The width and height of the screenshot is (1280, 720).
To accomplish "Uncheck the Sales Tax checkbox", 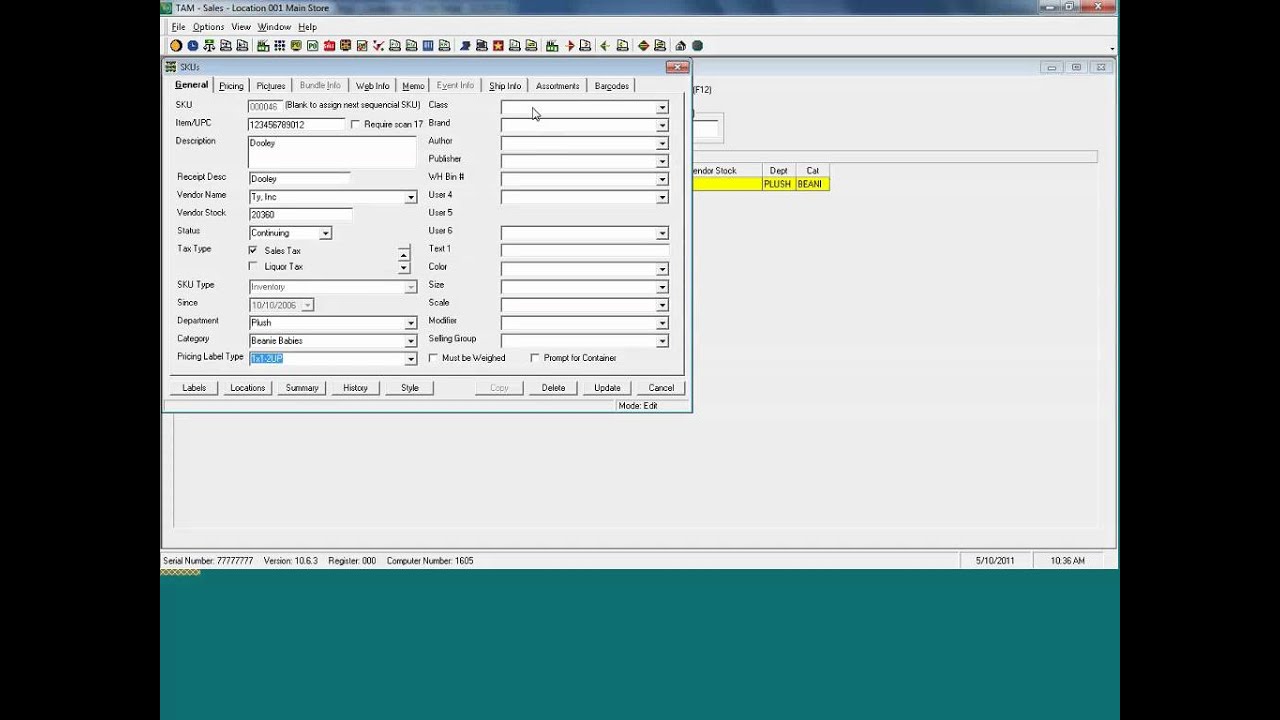I will (253, 250).
